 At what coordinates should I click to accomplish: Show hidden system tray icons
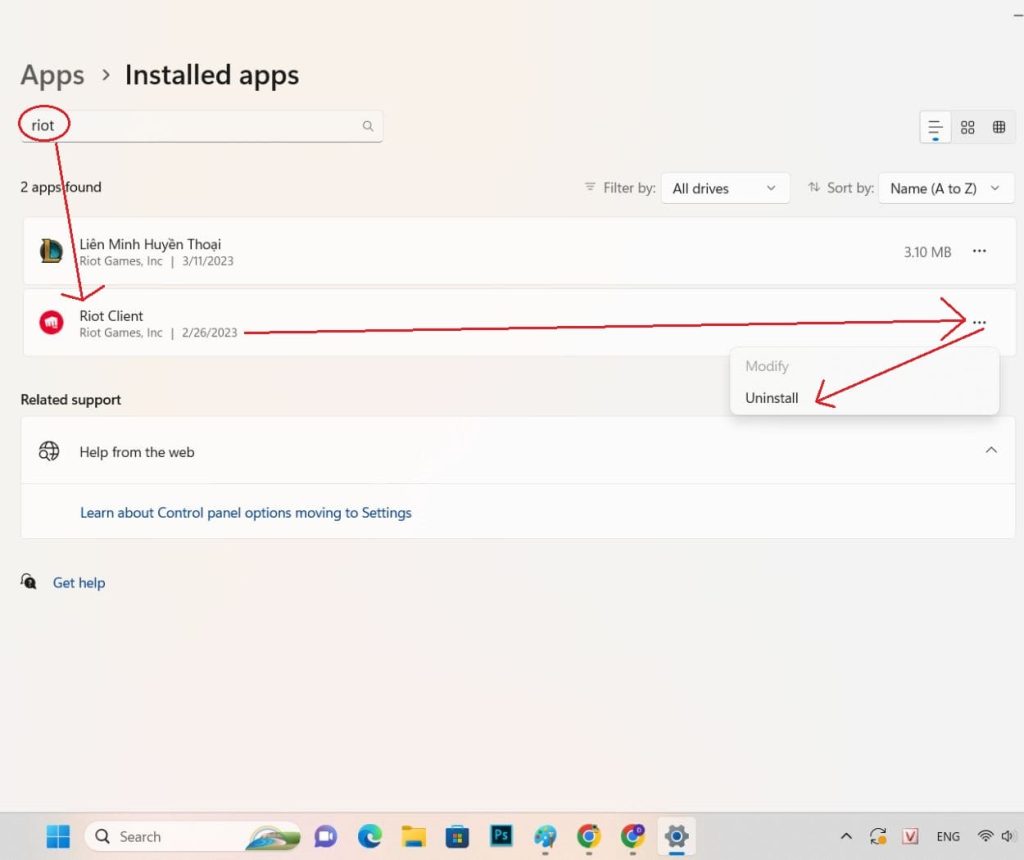846,836
